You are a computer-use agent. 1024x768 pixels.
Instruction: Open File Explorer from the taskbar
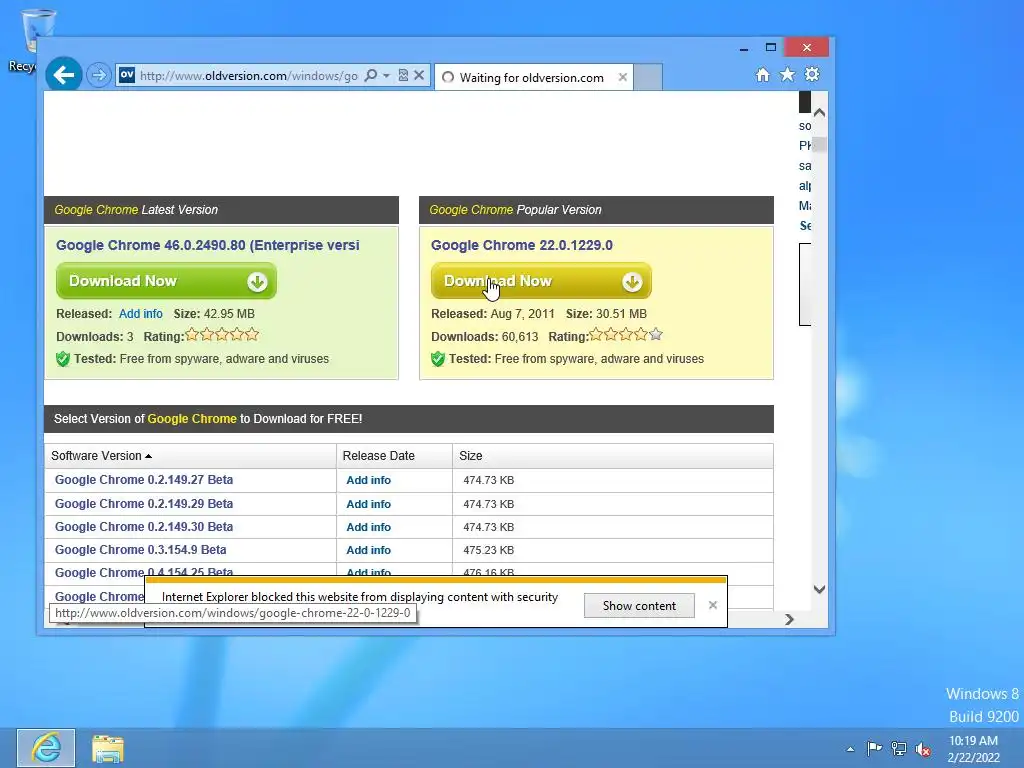tap(108, 748)
